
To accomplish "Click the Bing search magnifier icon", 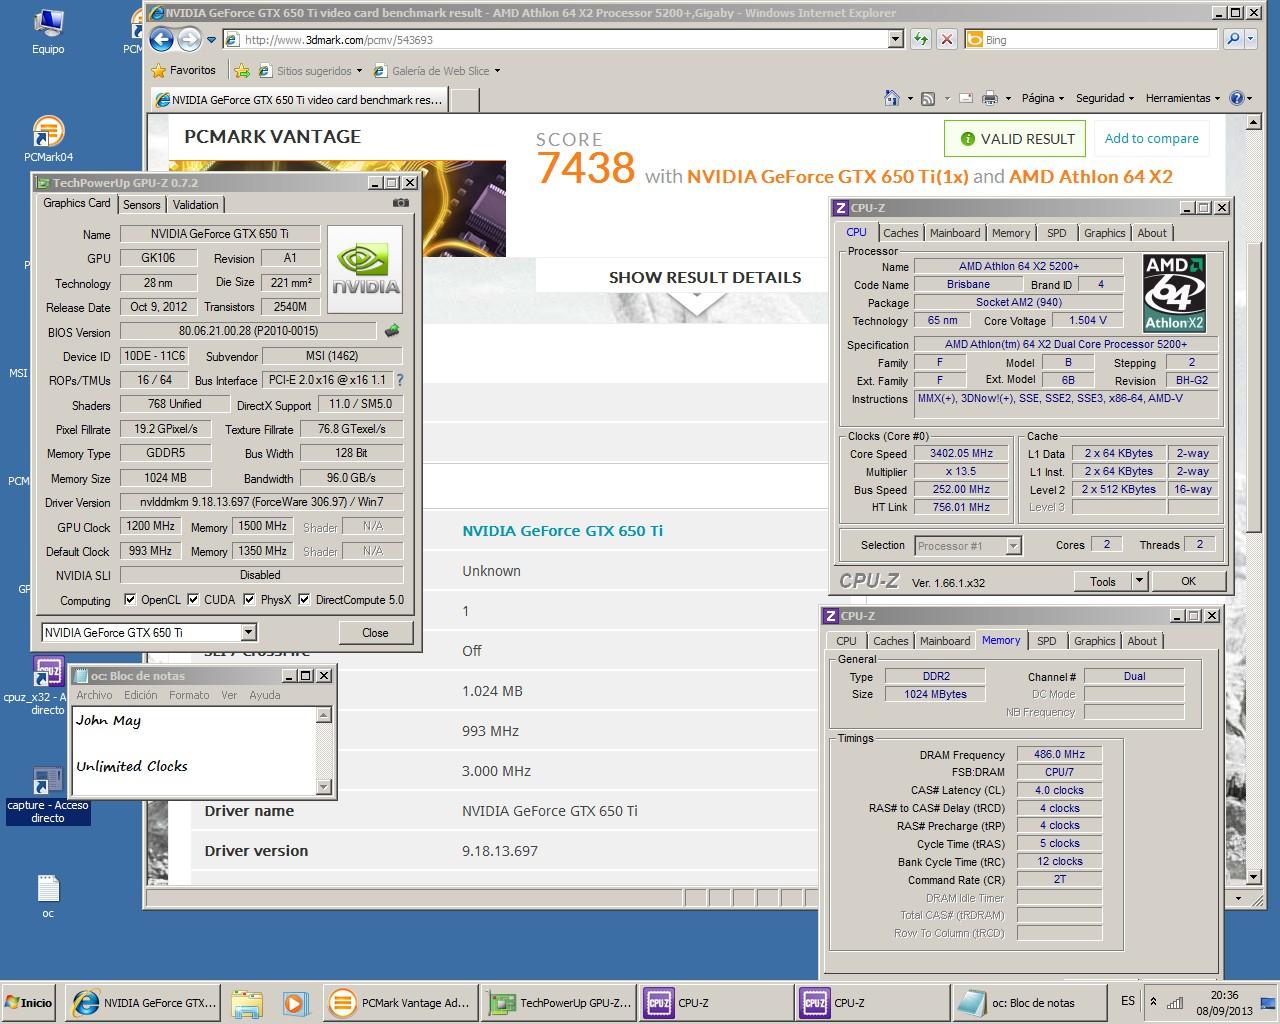I will tap(1233, 39).
